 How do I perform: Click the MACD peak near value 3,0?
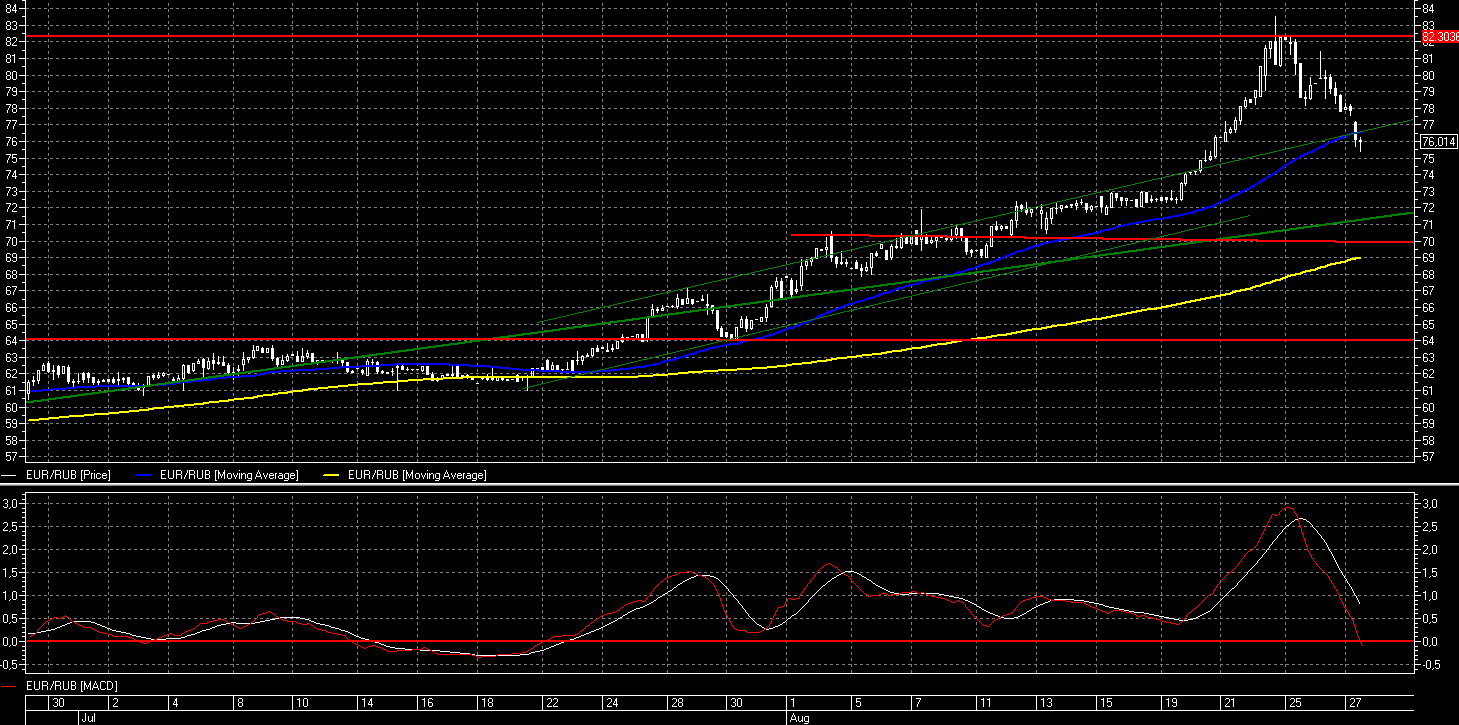tap(1288, 508)
